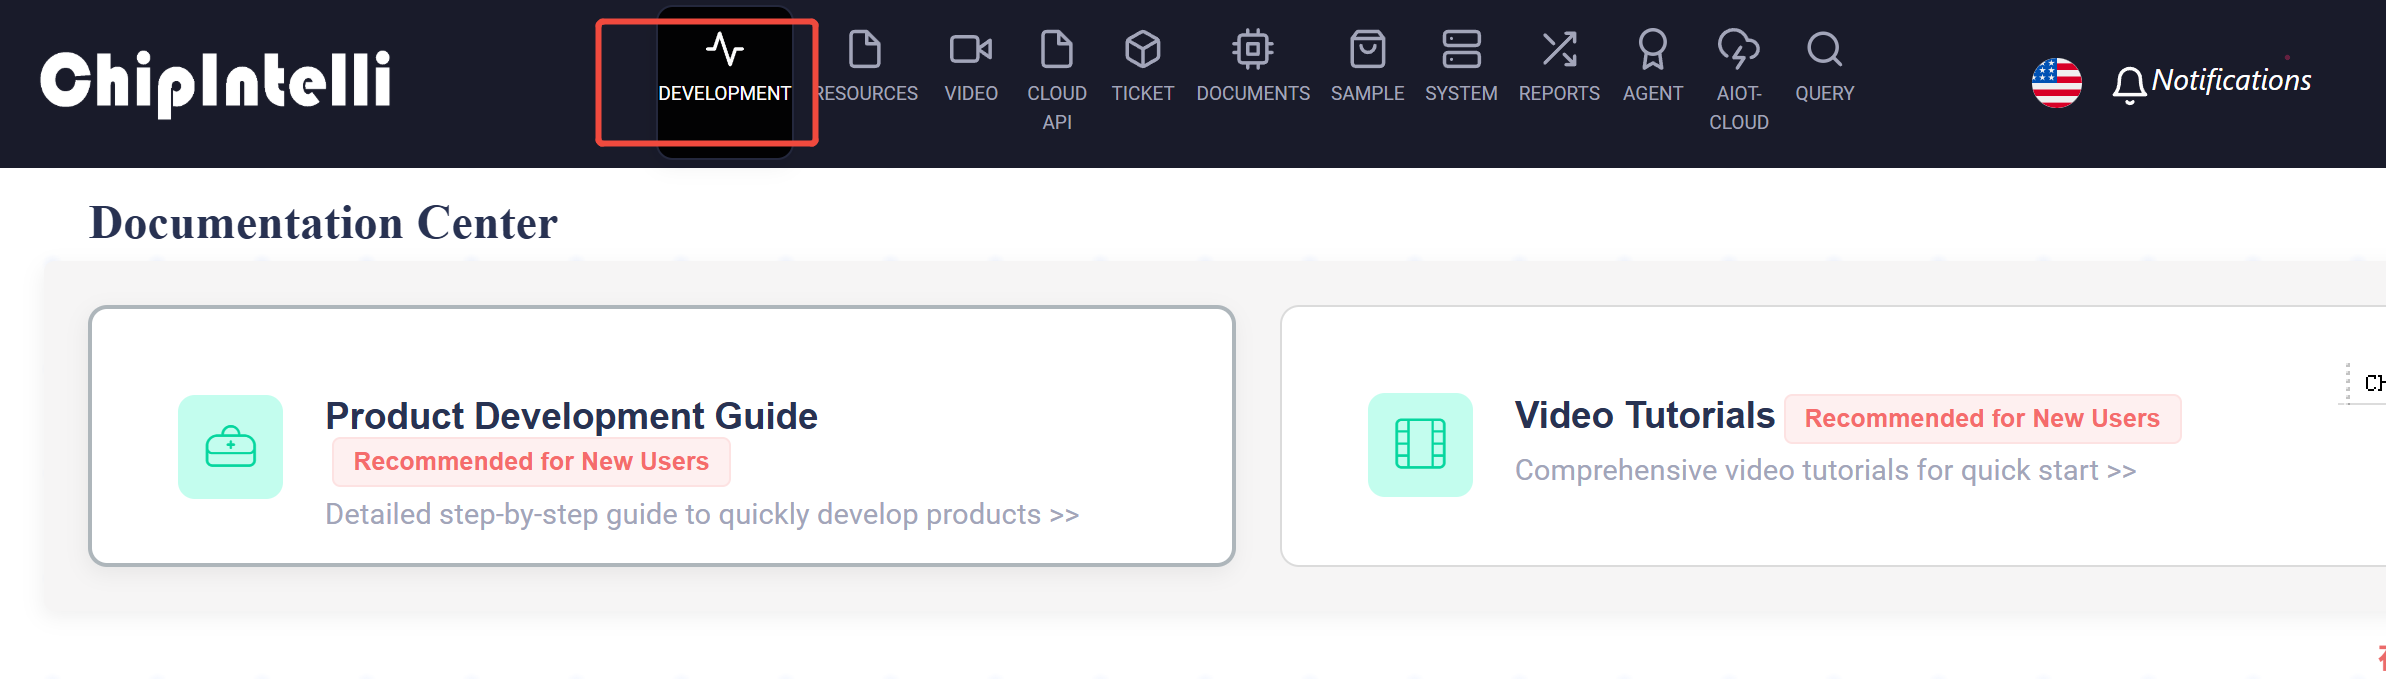Select the Agent award badge icon

(1652, 49)
